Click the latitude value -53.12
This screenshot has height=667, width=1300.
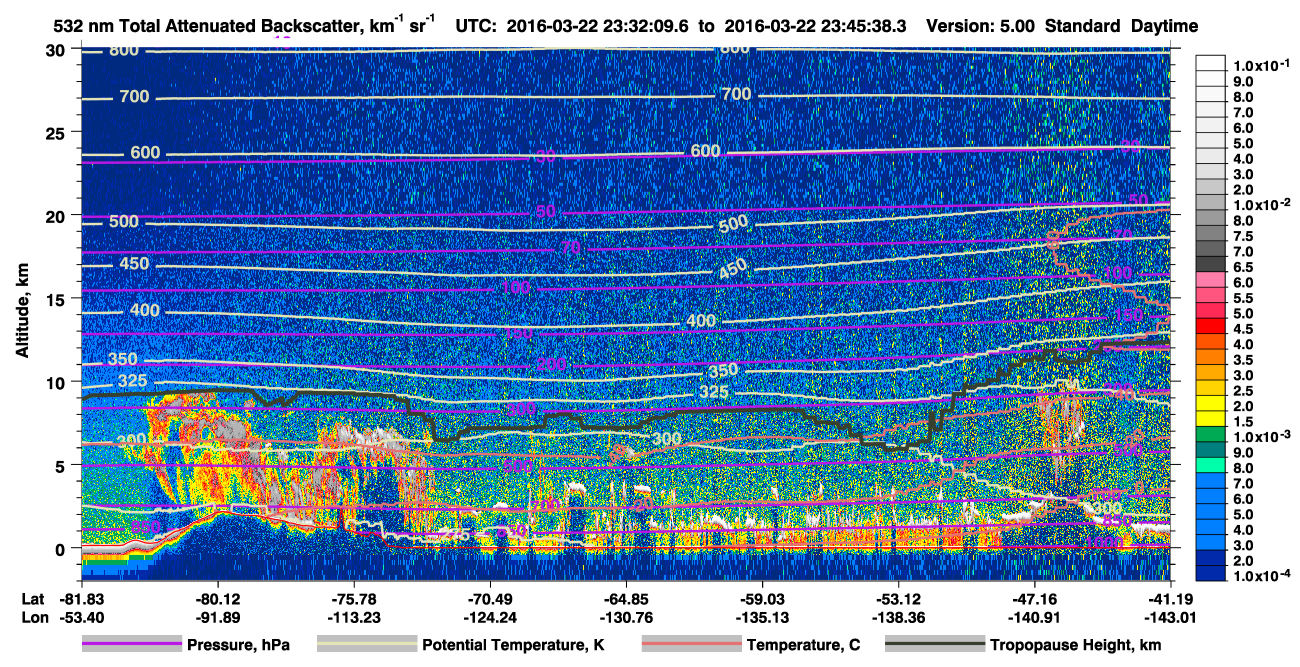[898, 599]
